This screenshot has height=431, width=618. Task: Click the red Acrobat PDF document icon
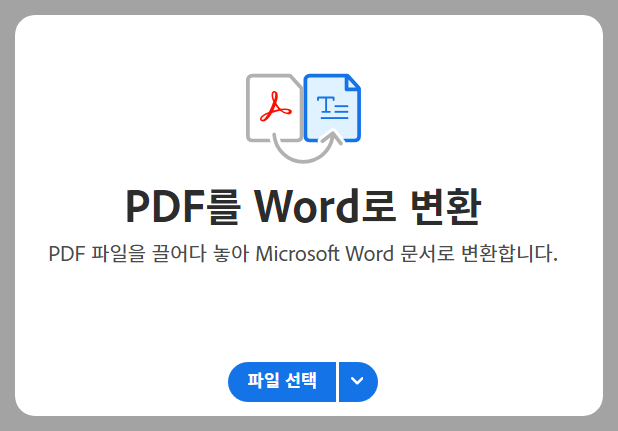[274, 108]
